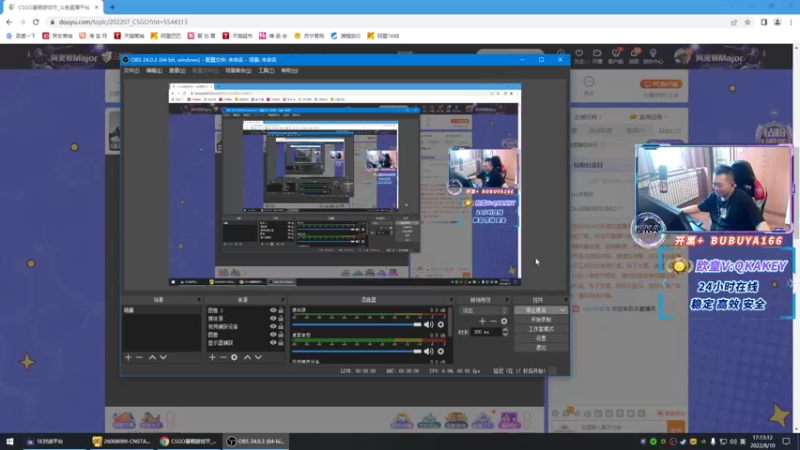This screenshot has height=450, width=800.
Task: Bookmark this page with star icon
Action: (x=747, y=22)
